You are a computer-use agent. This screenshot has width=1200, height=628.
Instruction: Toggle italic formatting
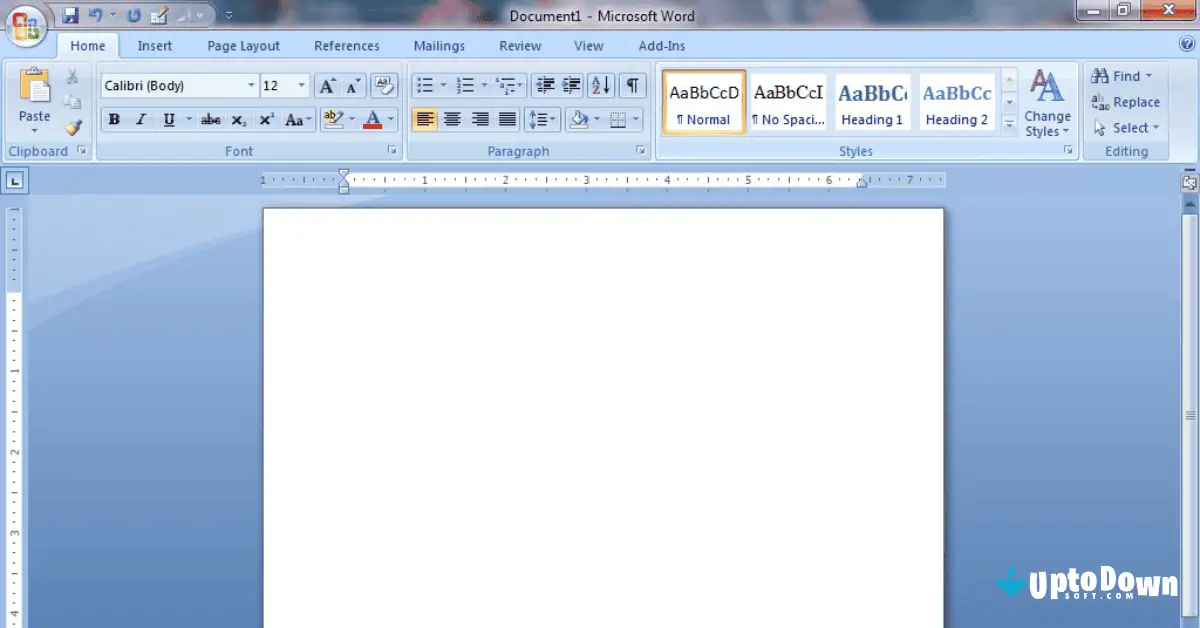point(141,119)
